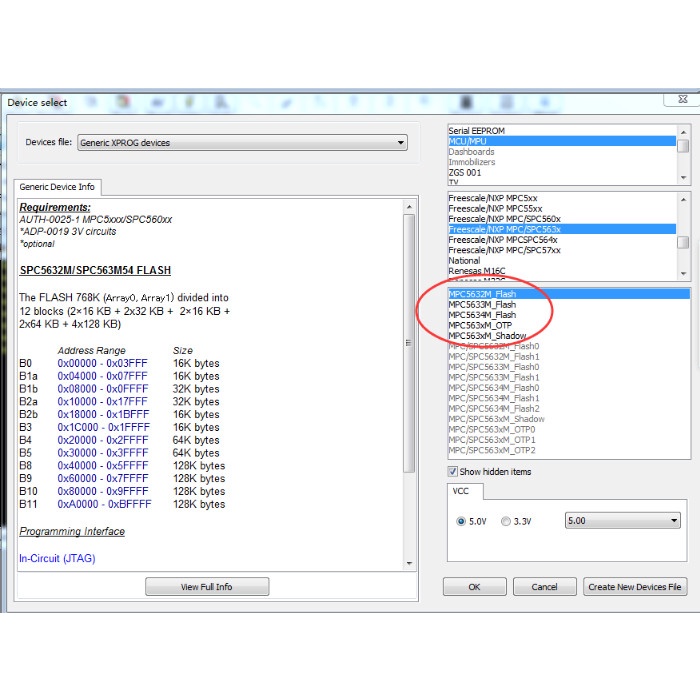Click Create New Devices File
The image size is (700, 700).
(635, 587)
